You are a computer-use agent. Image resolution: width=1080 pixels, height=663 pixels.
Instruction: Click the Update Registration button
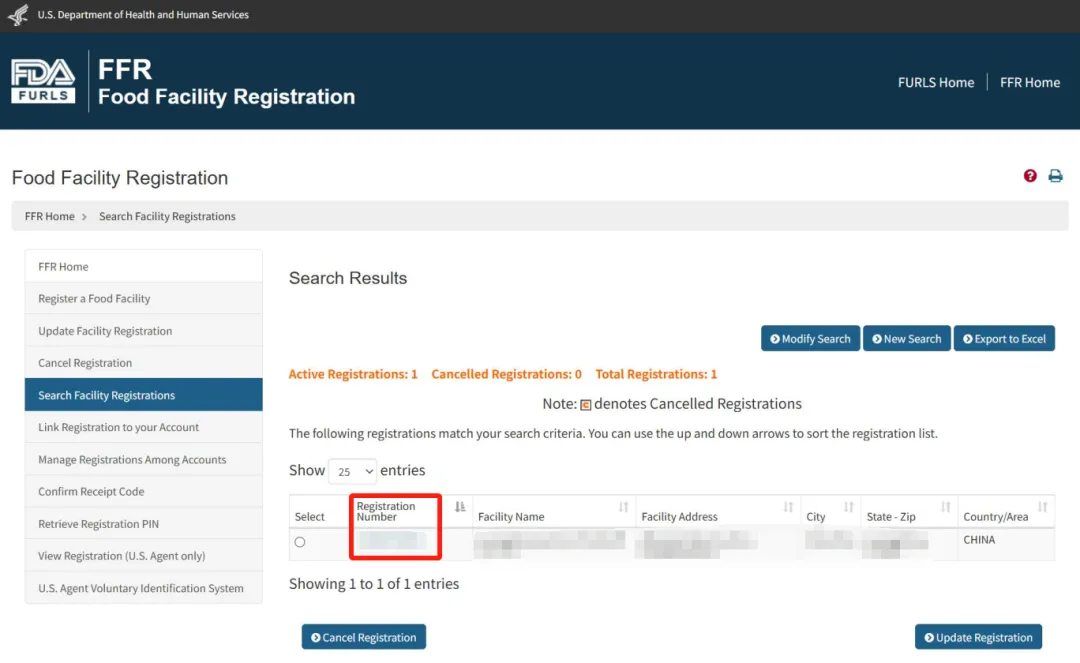tap(978, 638)
